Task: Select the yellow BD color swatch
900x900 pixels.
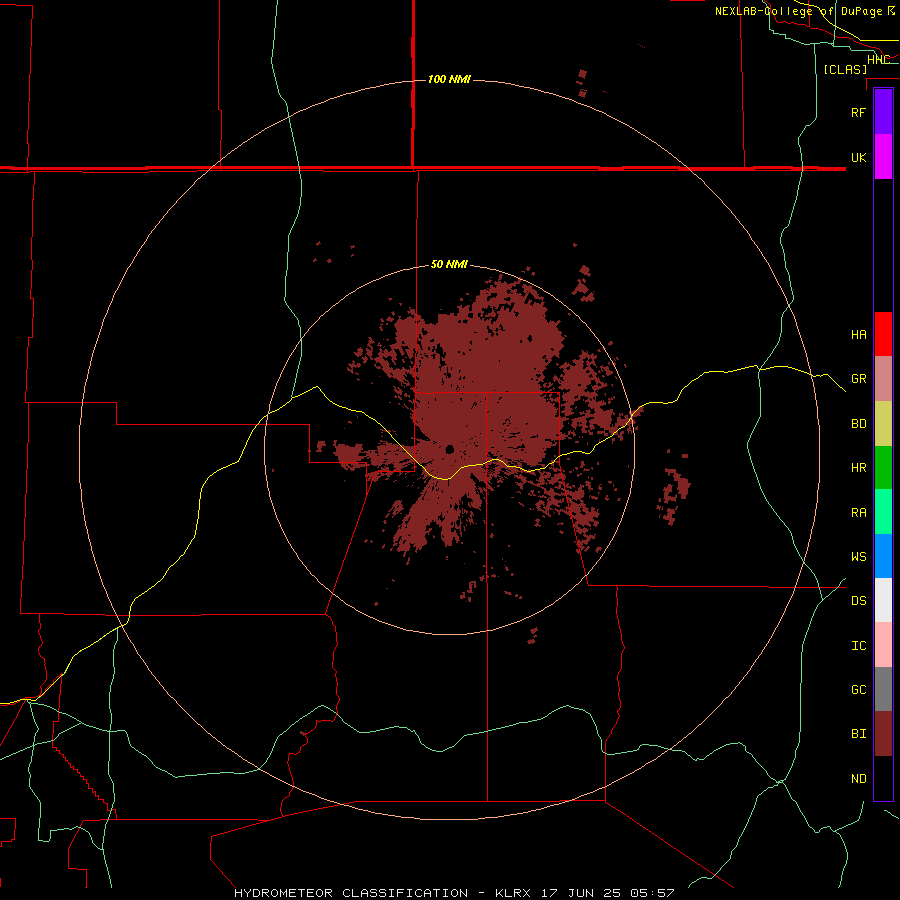Action: [883, 424]
